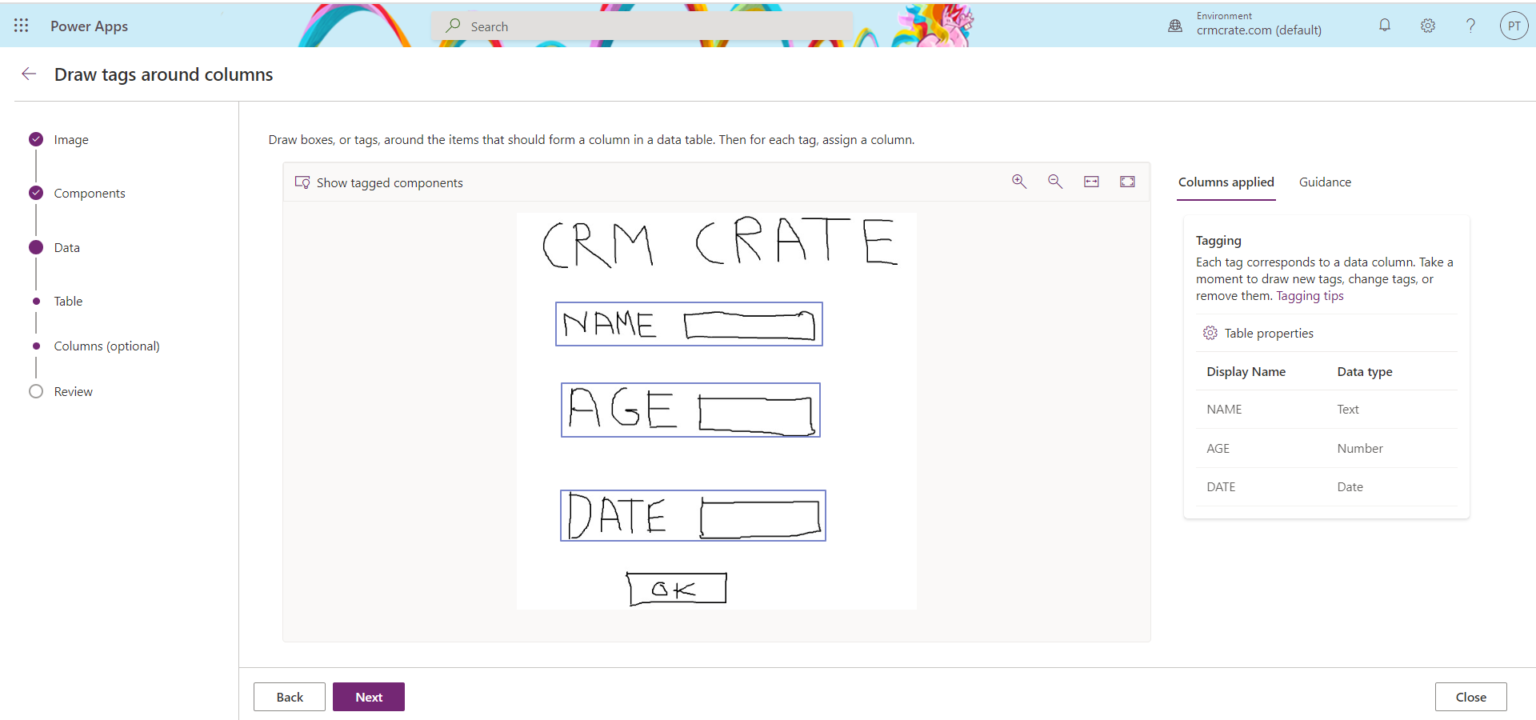Viewport: 1536px width, 720px height.
Task: Open the Tagging tips link
Action: coord(1310,295)
